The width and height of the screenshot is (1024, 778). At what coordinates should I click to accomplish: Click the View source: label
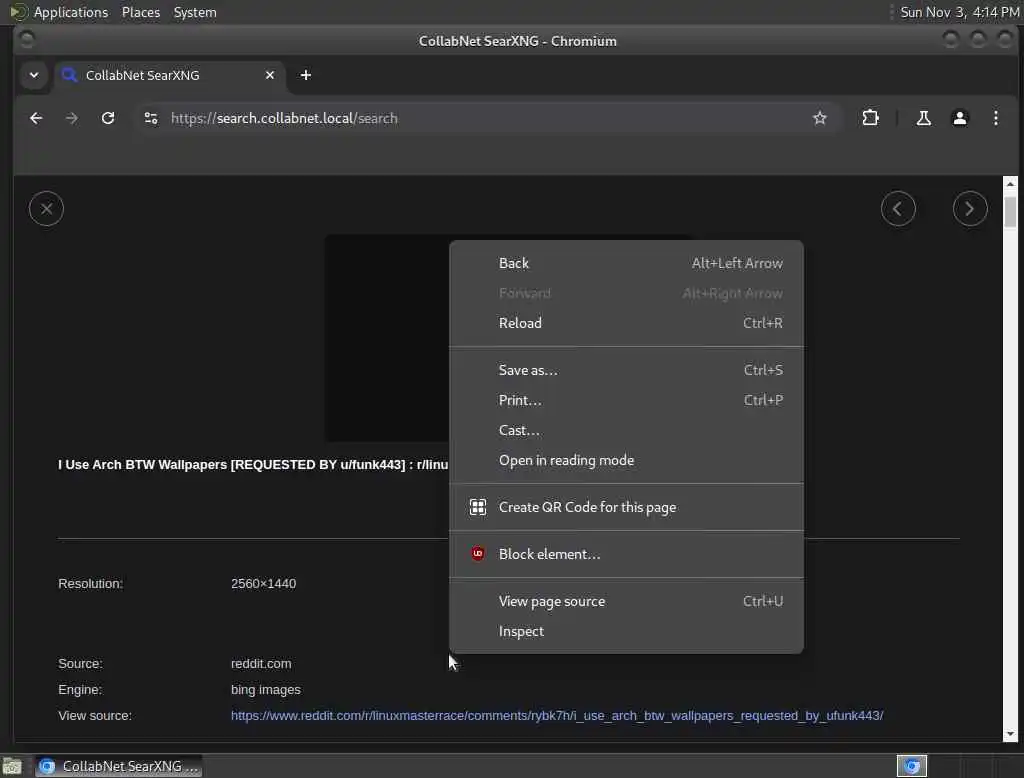point(95,715)
